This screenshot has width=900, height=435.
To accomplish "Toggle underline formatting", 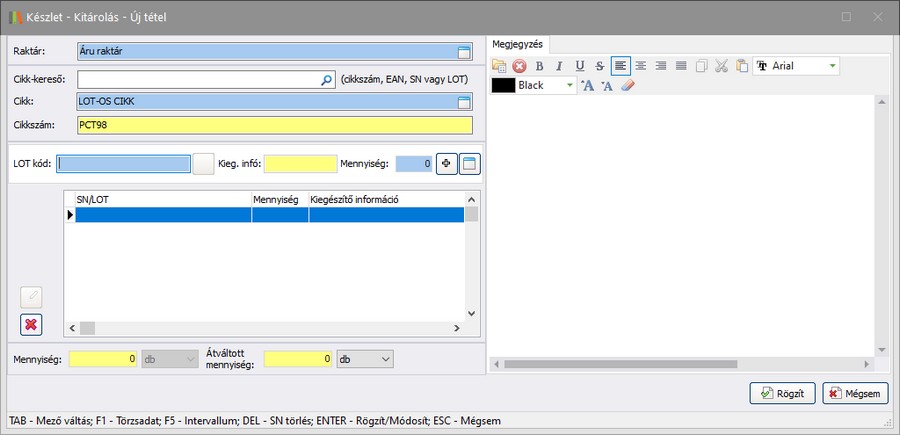I will point(580,66).
